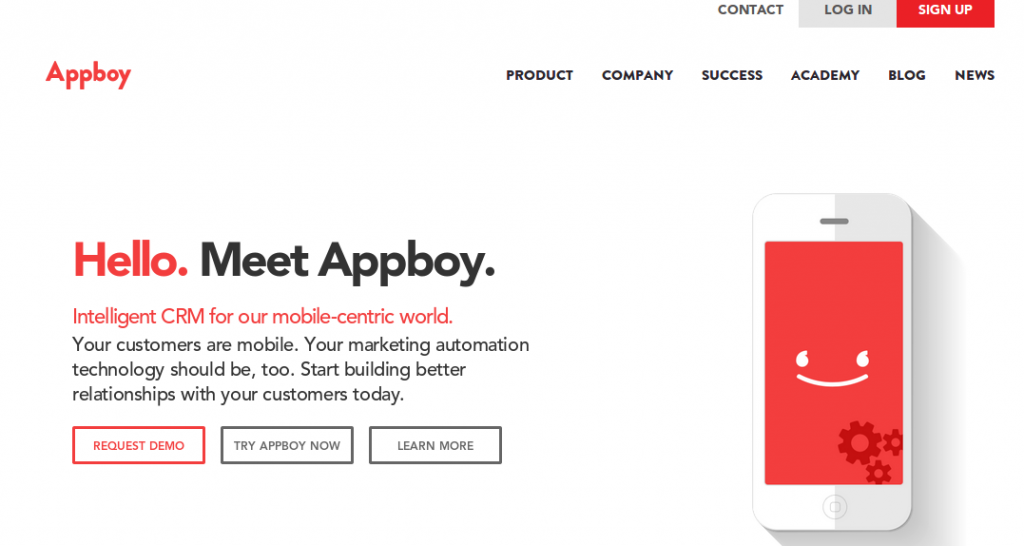Click the small gear at the phone's bottom
Viewport: 1024px width, 546px height.
[x=878, y=471]
